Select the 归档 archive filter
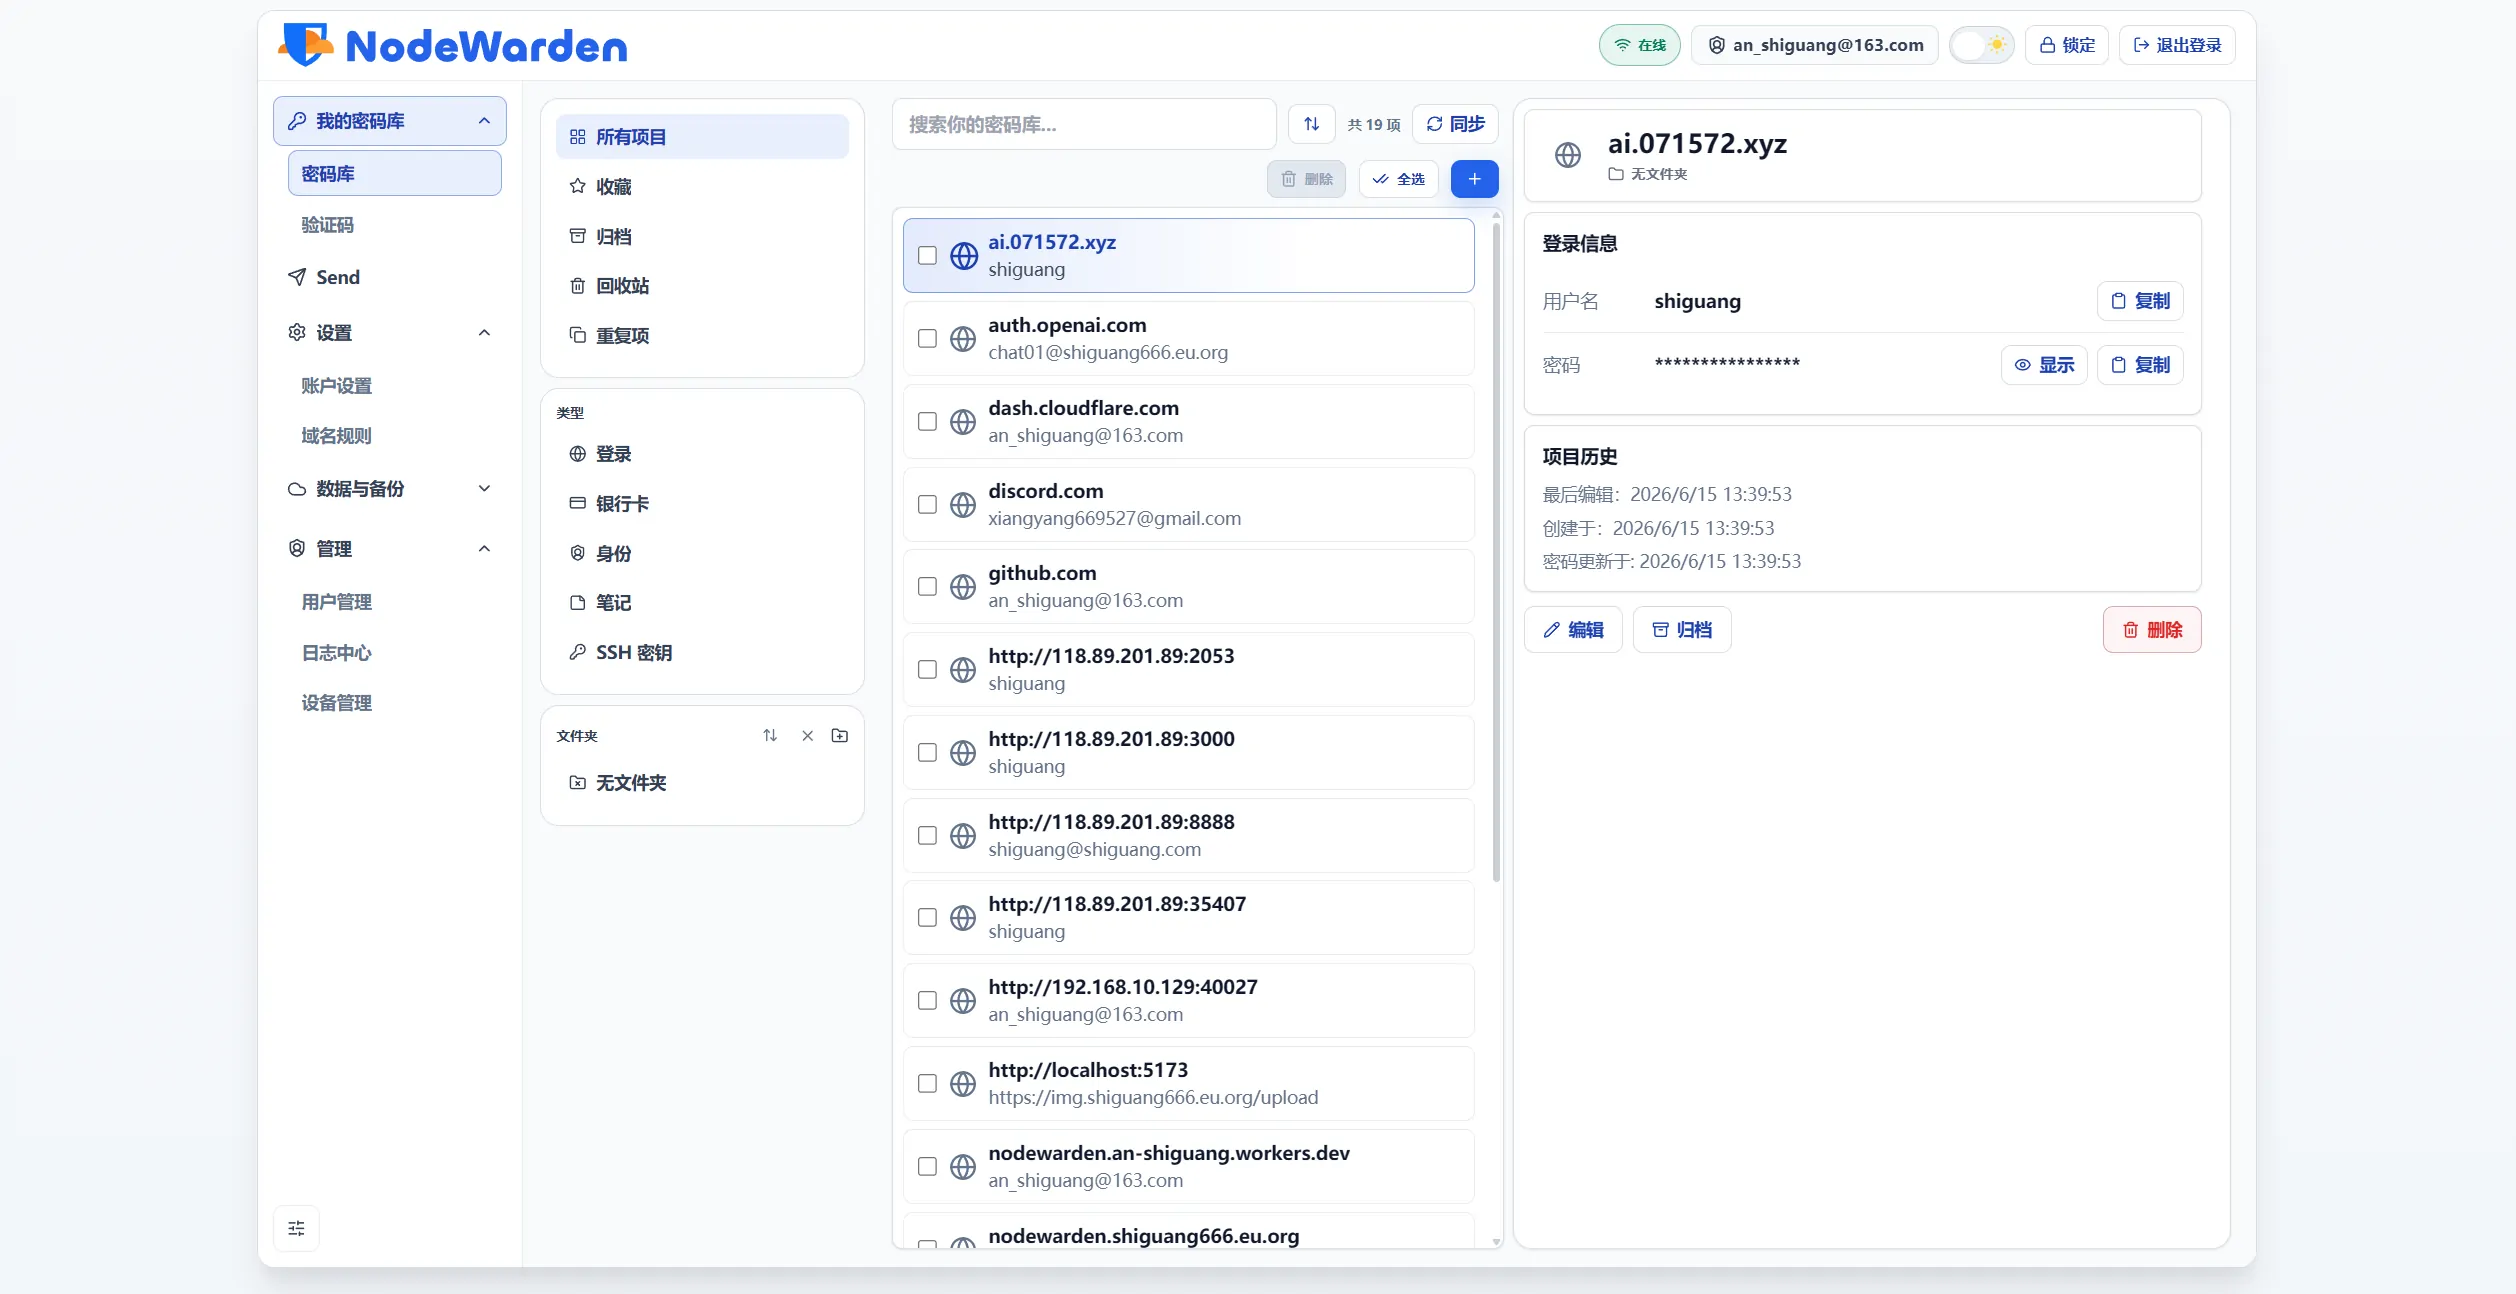This screenshot has width=2516, height=1294. pyautogui.click(x=702, y=237)
